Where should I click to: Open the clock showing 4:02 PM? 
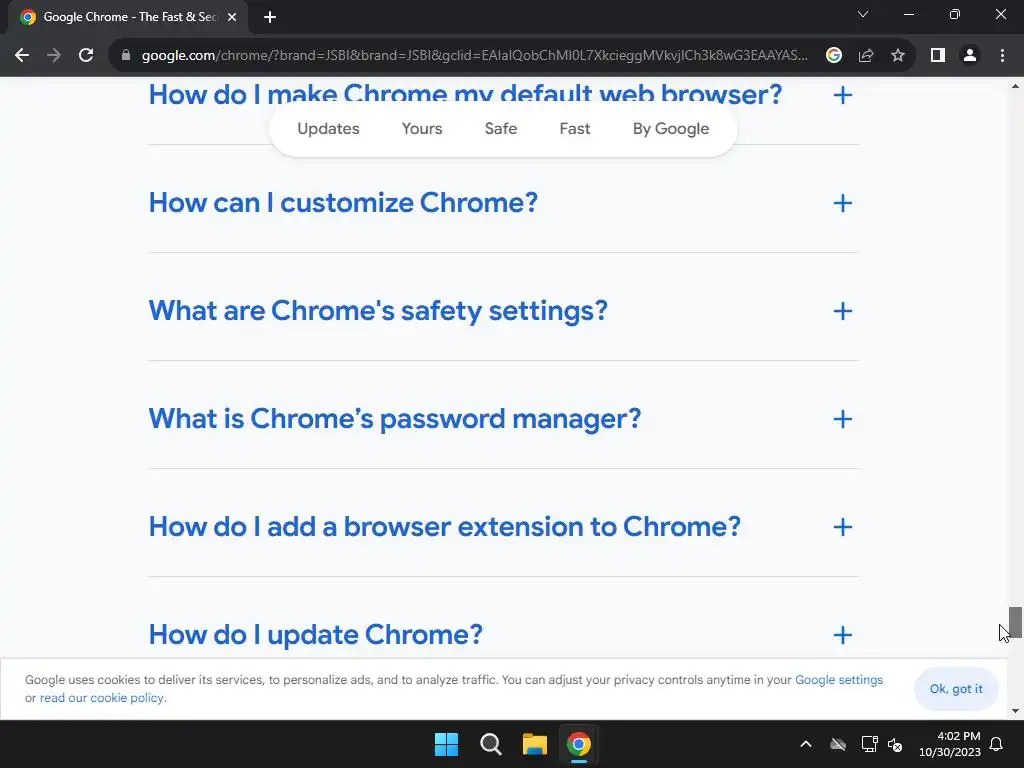pyautogui.click(x=950, y=744)
